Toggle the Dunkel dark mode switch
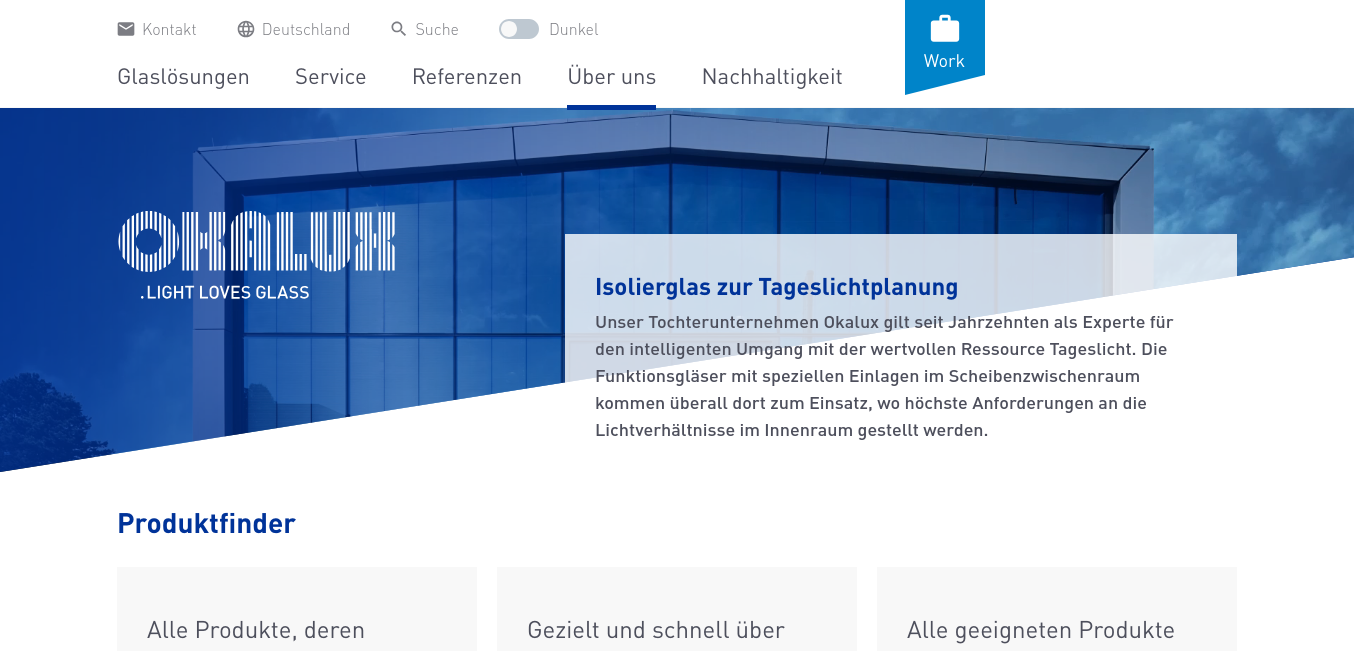This screenshot has height=651, width=1366. [519, 29]
